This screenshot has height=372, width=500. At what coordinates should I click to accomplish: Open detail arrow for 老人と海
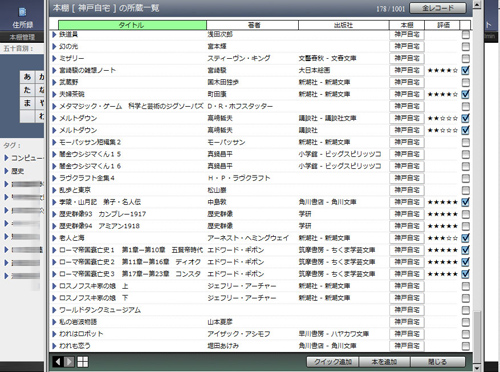(x=54, y=238)
